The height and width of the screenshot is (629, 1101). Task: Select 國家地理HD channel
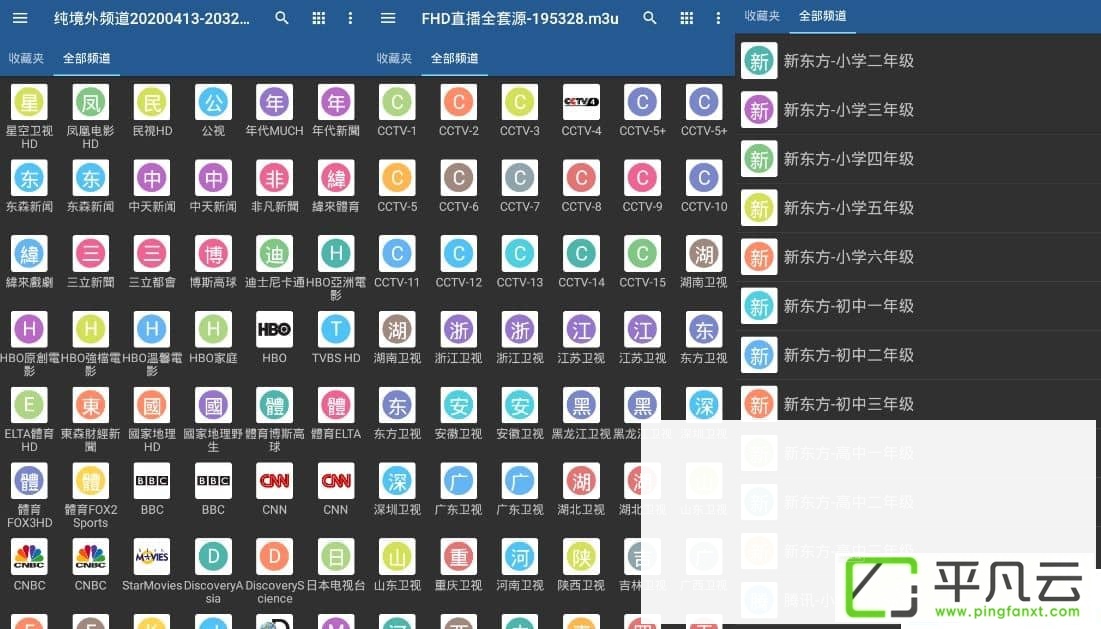tap(152, 419)
